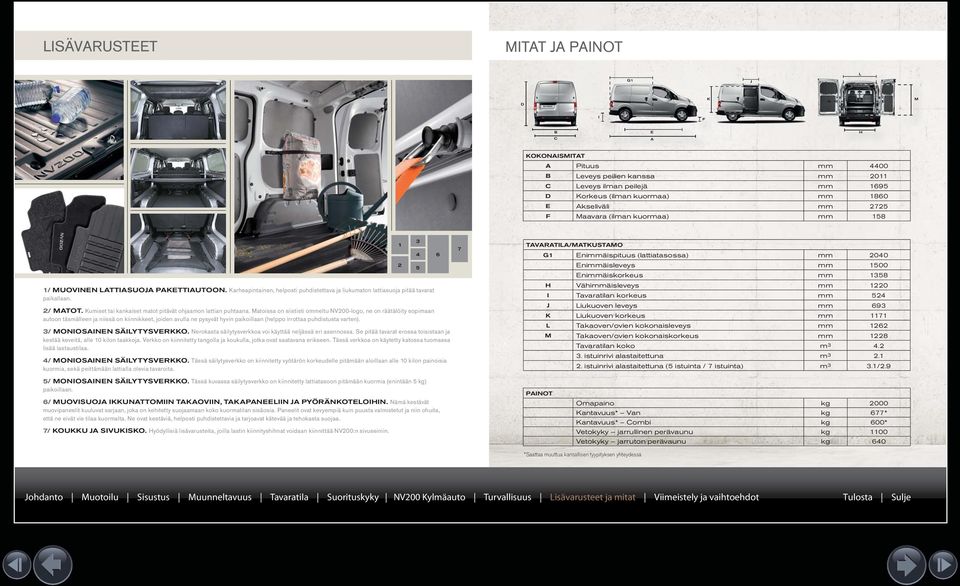This screenshot has width=960, height=586.
Task: Click the Kantavuus* – Van row
Action: [716, 413]
